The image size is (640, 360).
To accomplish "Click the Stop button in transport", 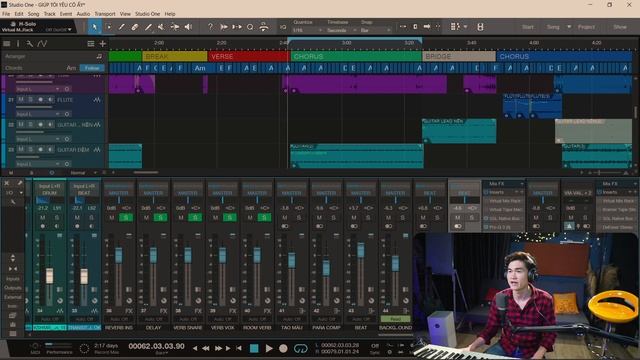I will click(x=254, y=348).
